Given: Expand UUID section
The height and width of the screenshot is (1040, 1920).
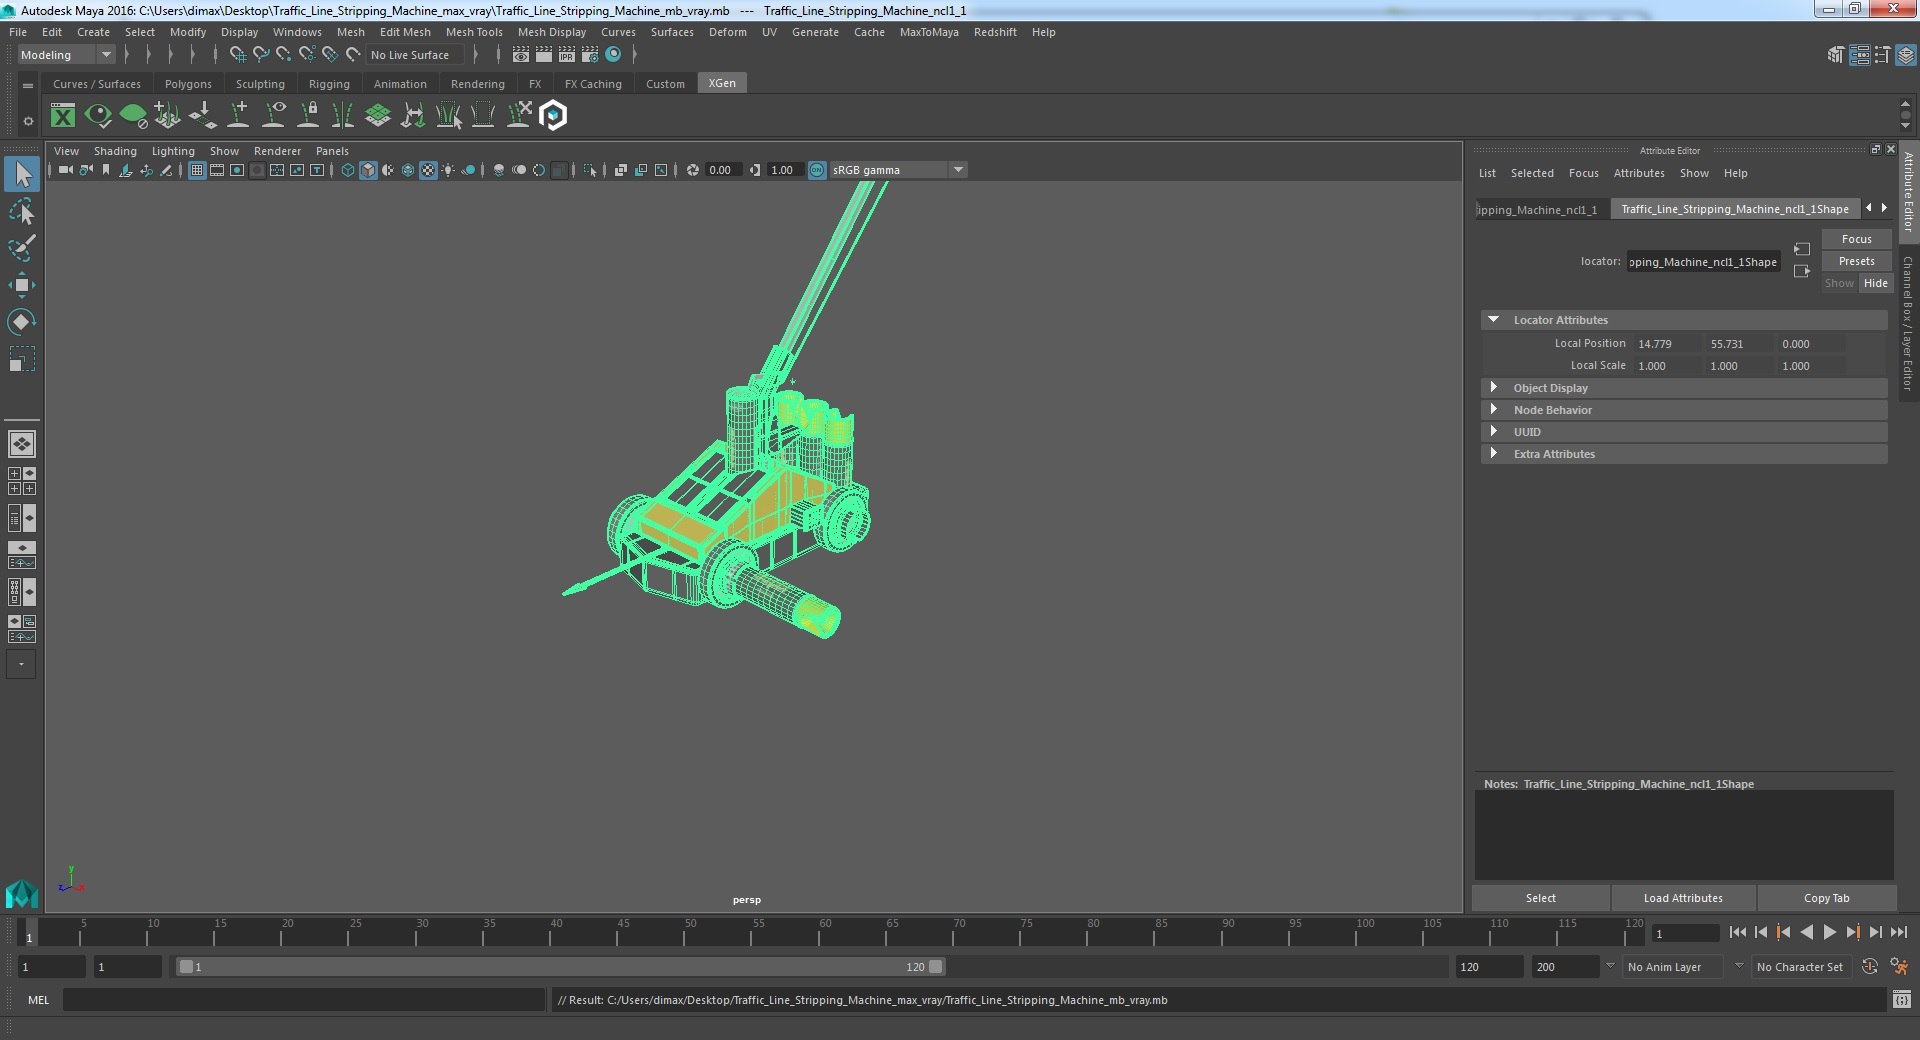Looking at the screenshot, I should (x=1493, y=432).
